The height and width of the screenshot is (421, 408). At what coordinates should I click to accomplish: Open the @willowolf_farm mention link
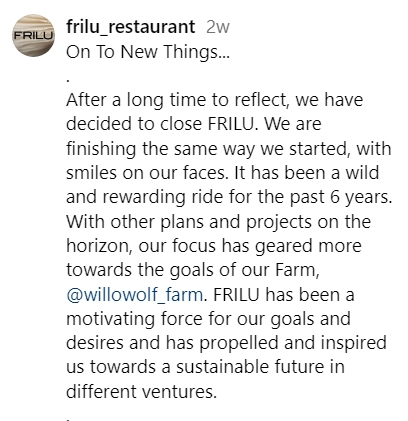pyautogui.click(x=135, y=295)
